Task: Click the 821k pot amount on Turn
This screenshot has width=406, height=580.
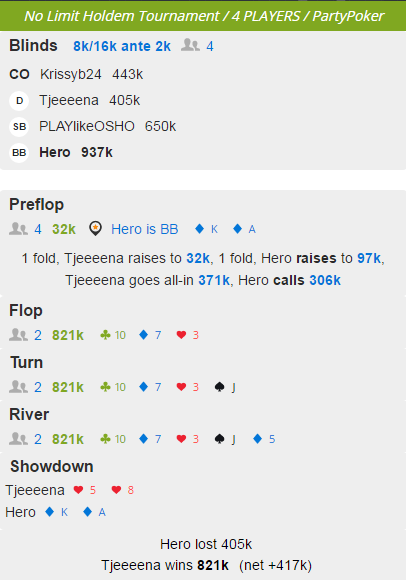Action: click(x=68, y=387)
